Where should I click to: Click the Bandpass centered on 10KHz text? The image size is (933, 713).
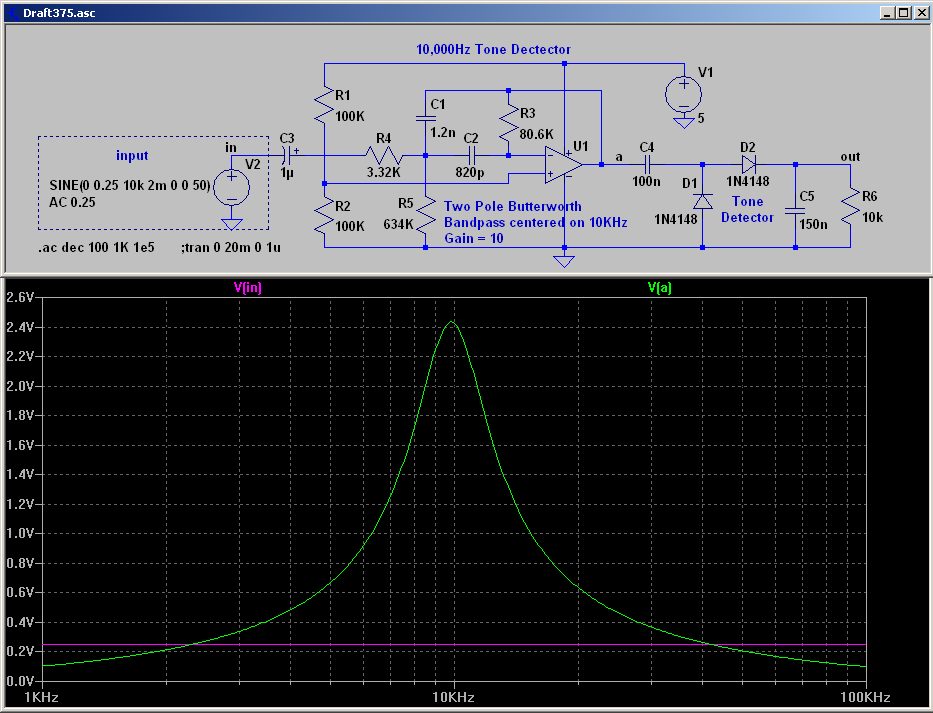(x=536, y=223)
